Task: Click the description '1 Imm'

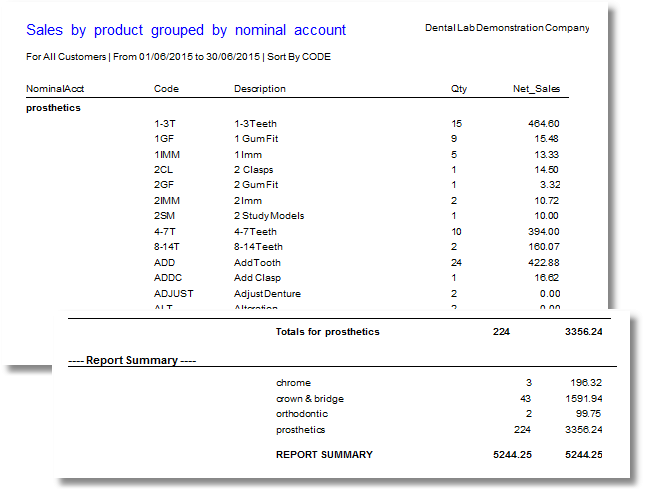Action: coord(248,155)
